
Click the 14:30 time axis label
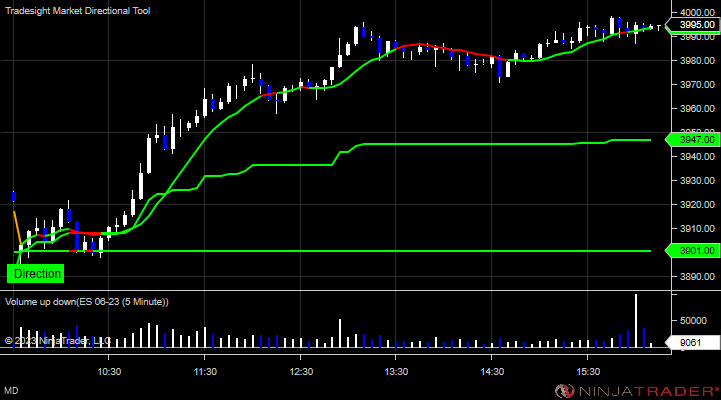click(492, 371)
